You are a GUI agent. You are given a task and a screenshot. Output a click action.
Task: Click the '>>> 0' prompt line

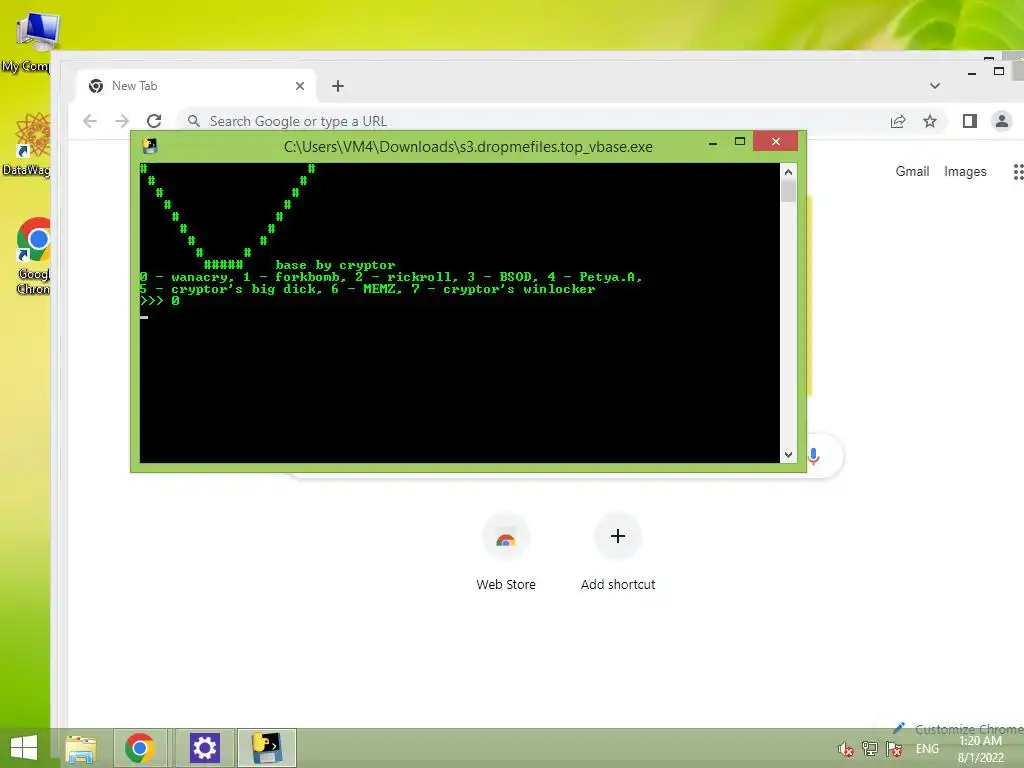click(159, 301)
